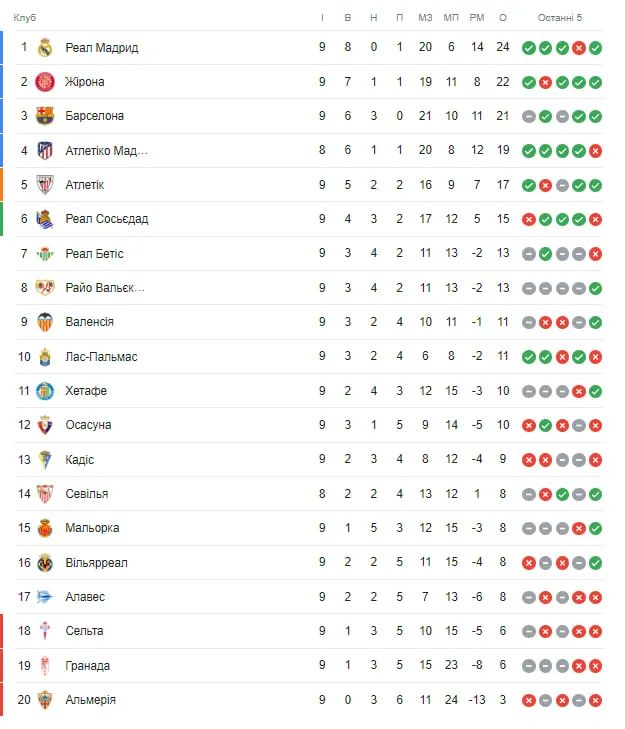Click the Villarreal yellow crest icon
Screen dimensions: 625x729
tap(44, 562)
